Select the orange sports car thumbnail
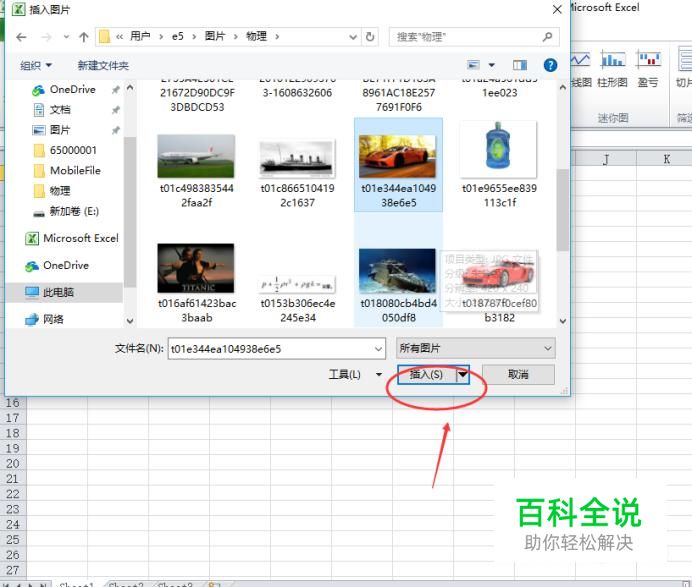The height and width of the screenshot is (587, 692). point(398,157)
